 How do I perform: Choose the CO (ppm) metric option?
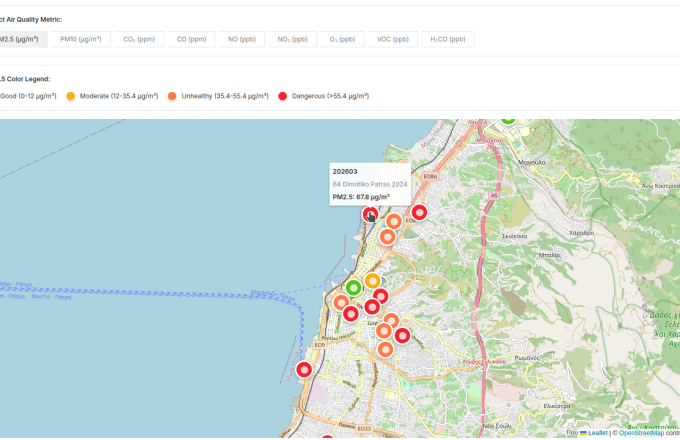click(191, 39)
